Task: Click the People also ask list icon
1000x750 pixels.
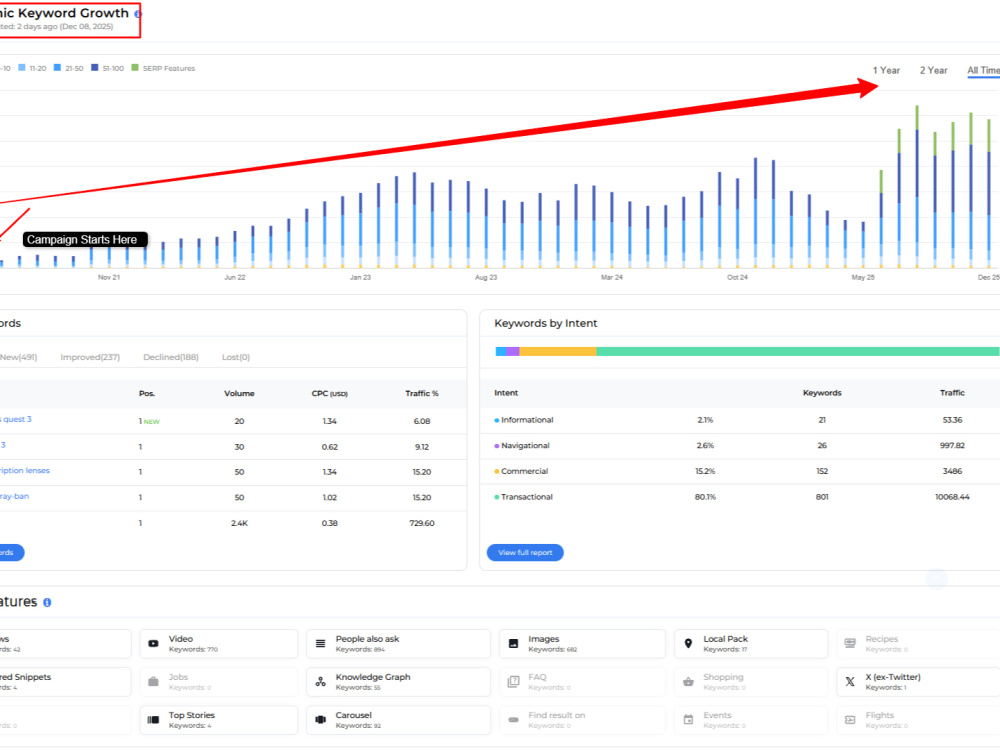Action: pyautogui.click(x=321, y=643)
